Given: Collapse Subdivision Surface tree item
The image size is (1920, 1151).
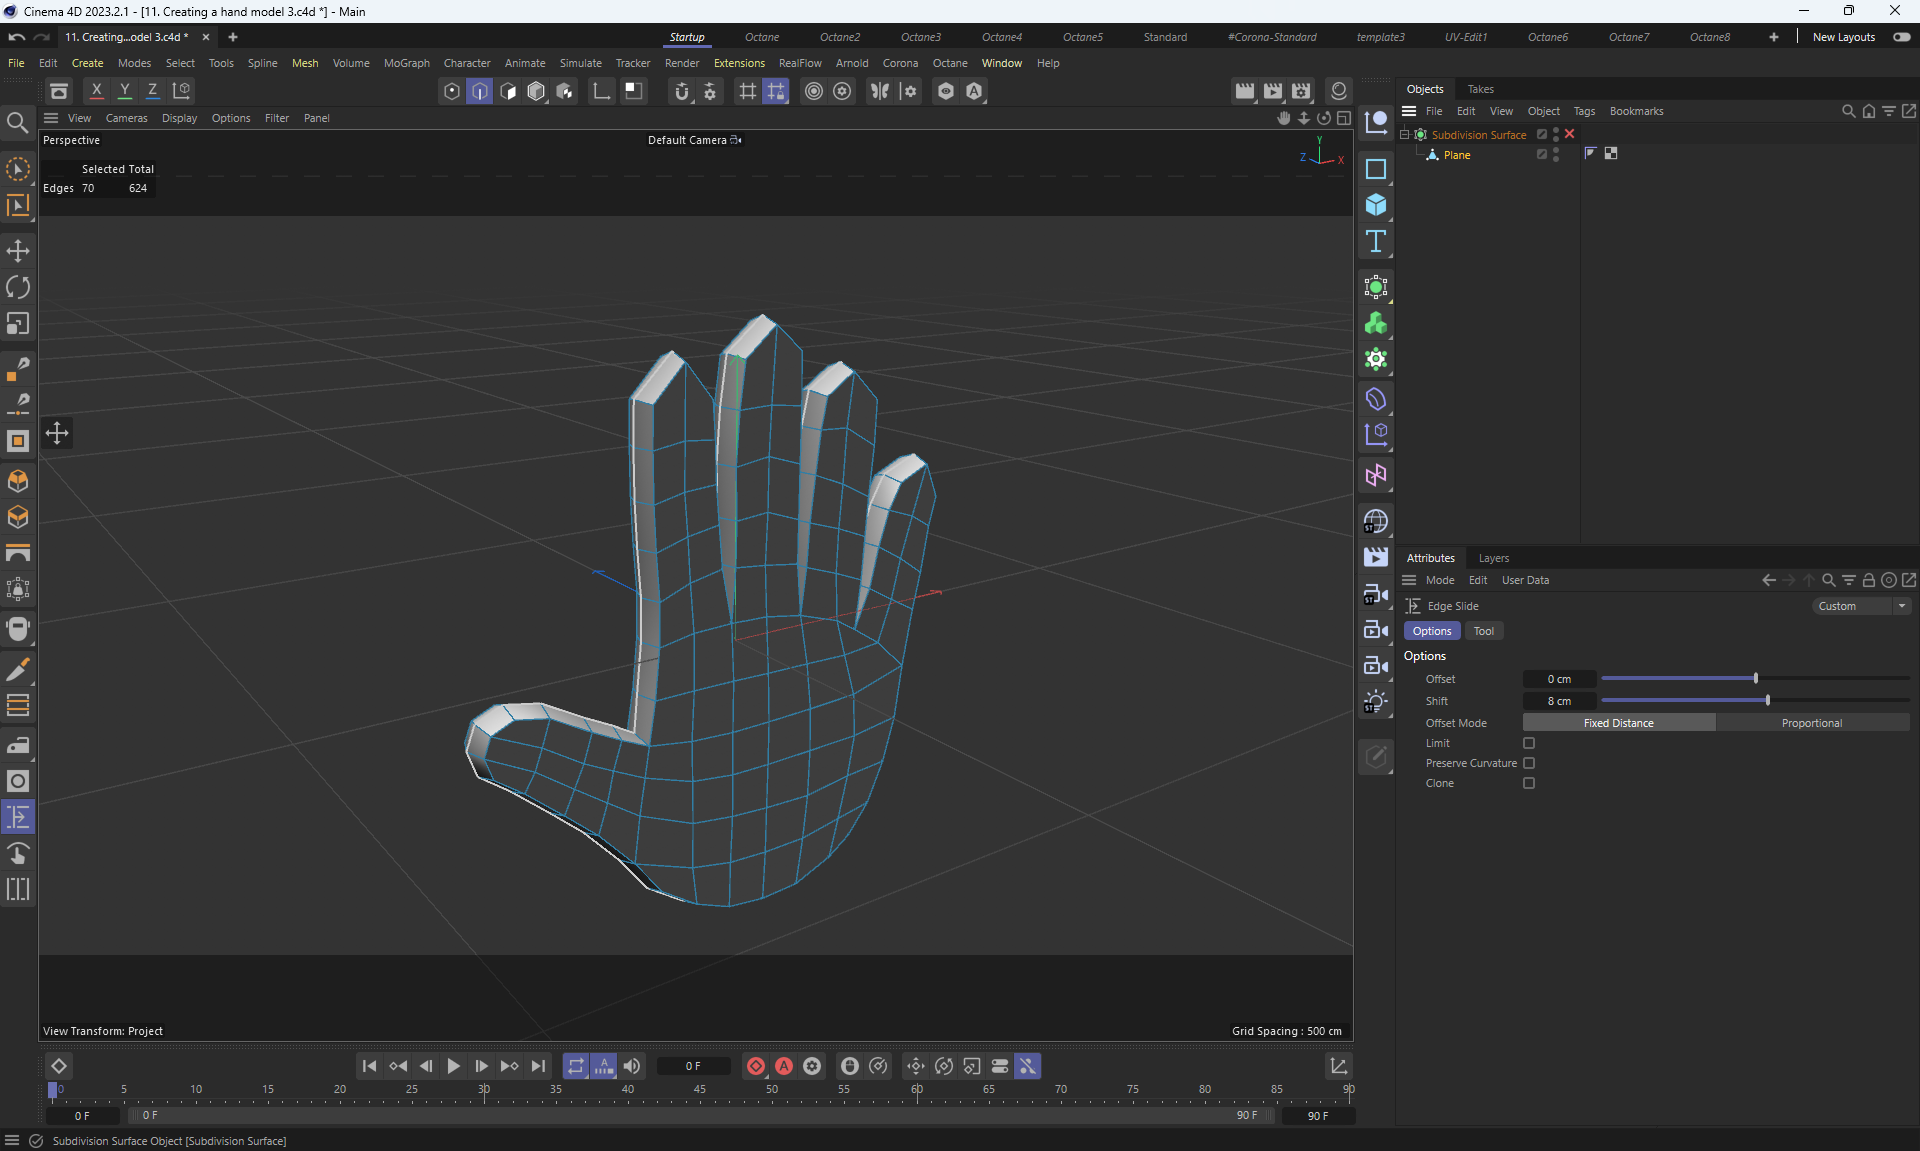Looking at the screenshot, I should pyautogui.click(x=1404, y=134).
